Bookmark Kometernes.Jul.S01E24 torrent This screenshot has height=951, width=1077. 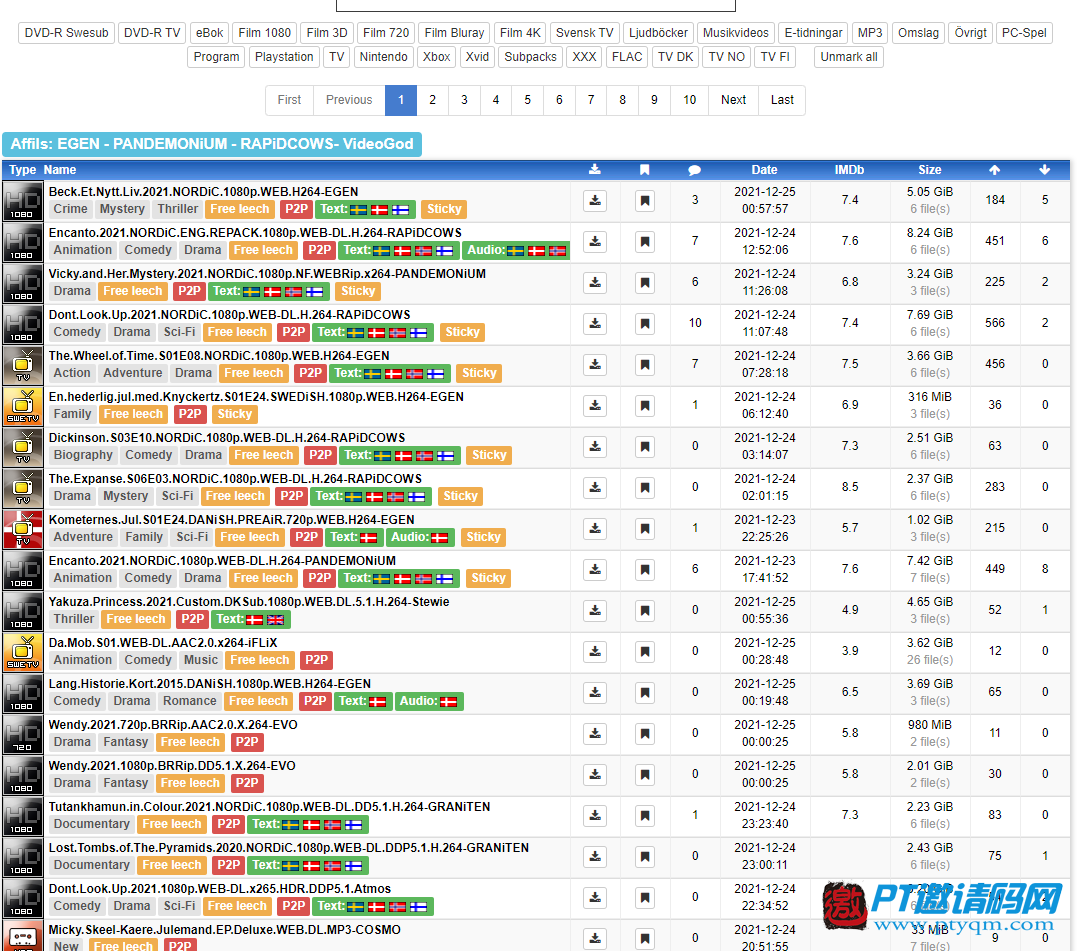644,529
